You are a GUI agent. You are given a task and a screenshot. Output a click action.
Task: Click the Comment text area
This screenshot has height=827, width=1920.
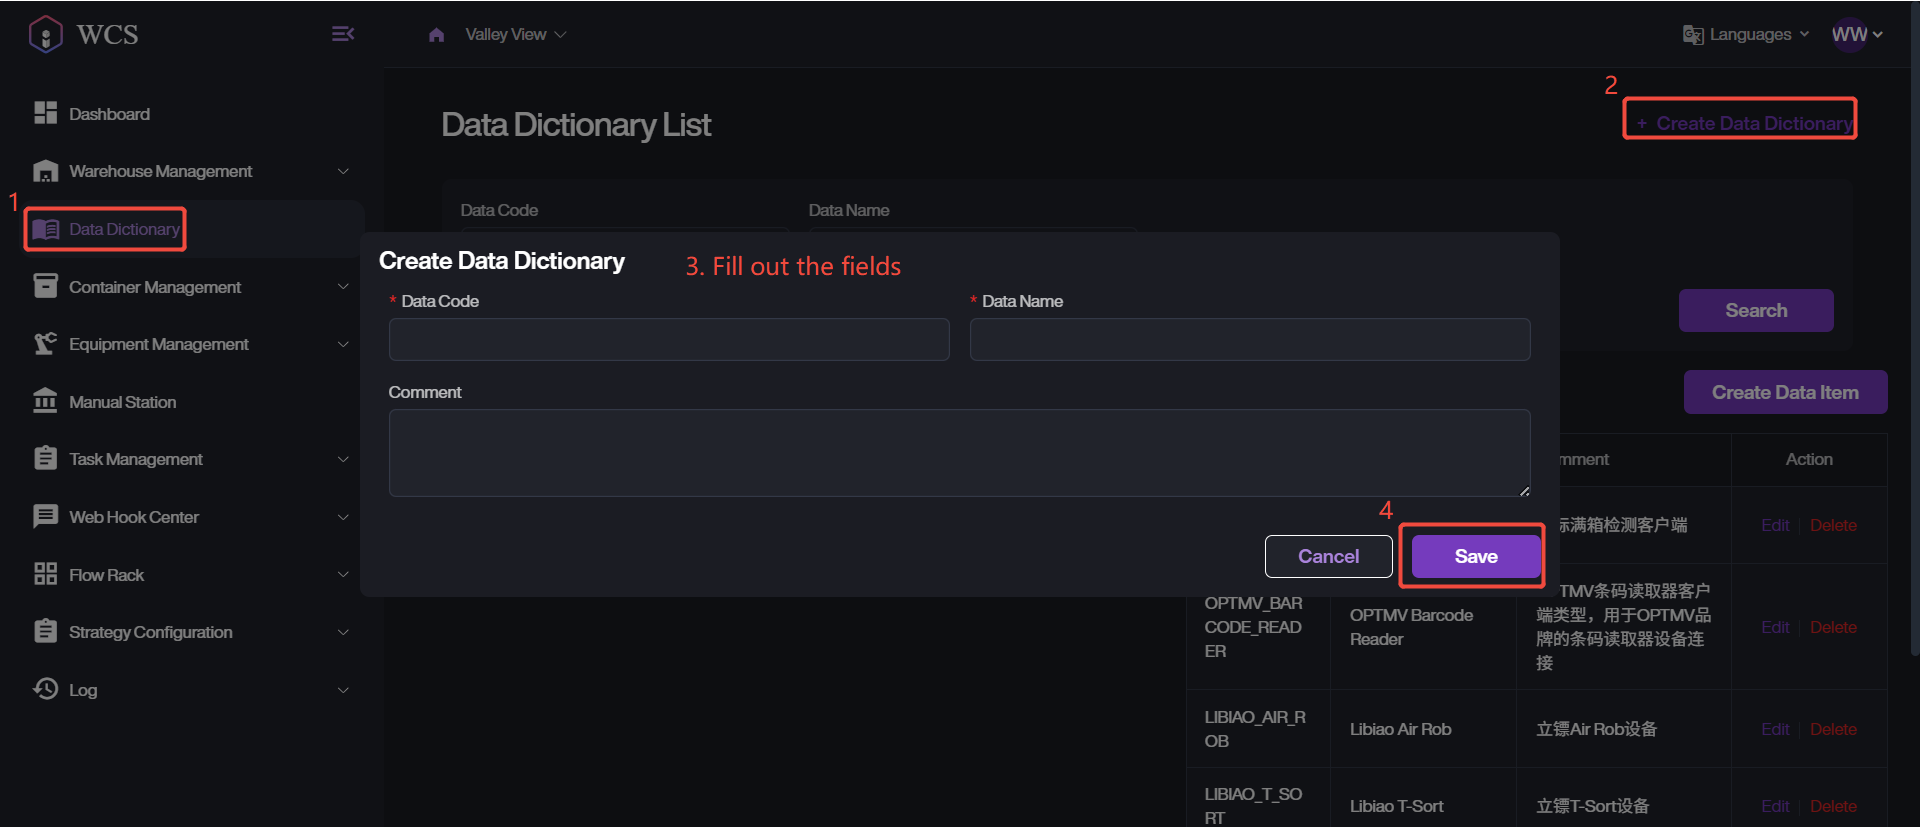point(959,452)
